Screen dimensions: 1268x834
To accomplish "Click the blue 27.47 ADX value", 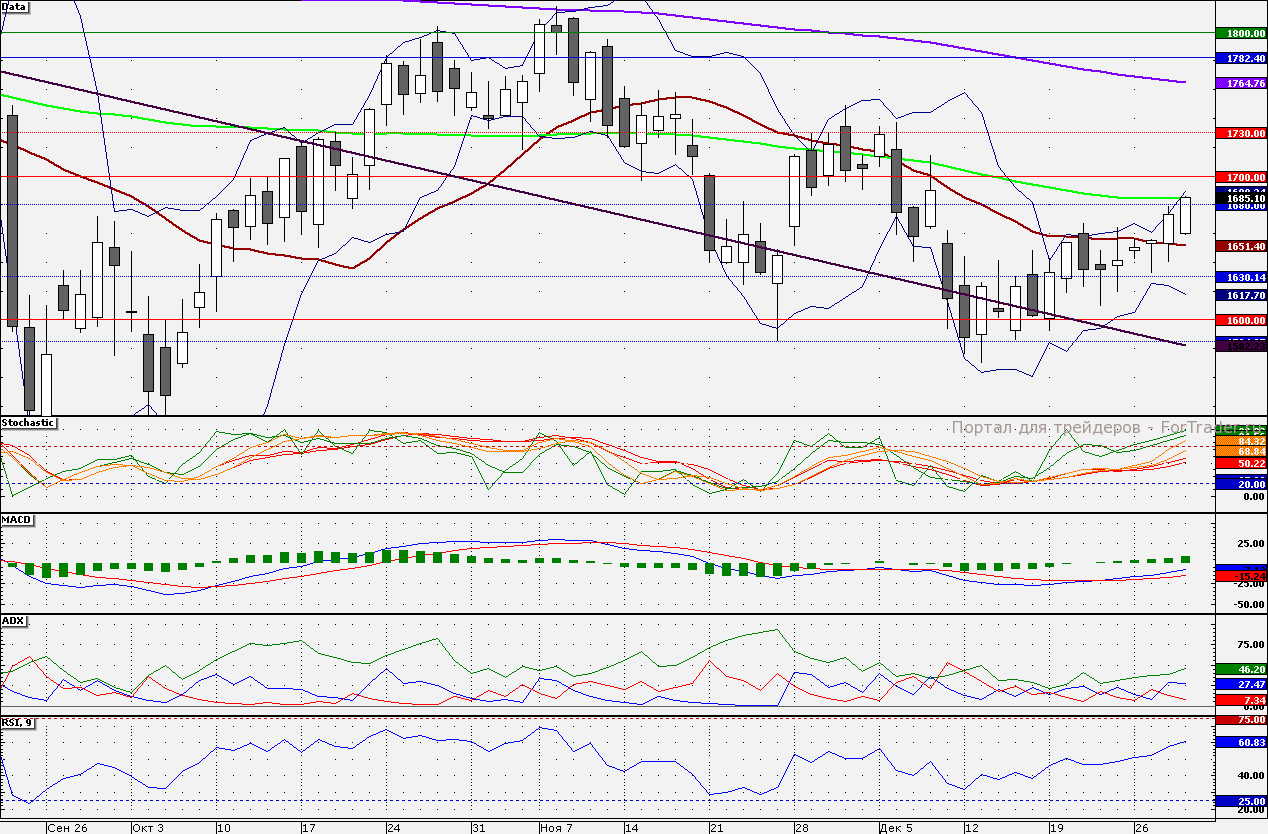I will (x=1240, y=685).
